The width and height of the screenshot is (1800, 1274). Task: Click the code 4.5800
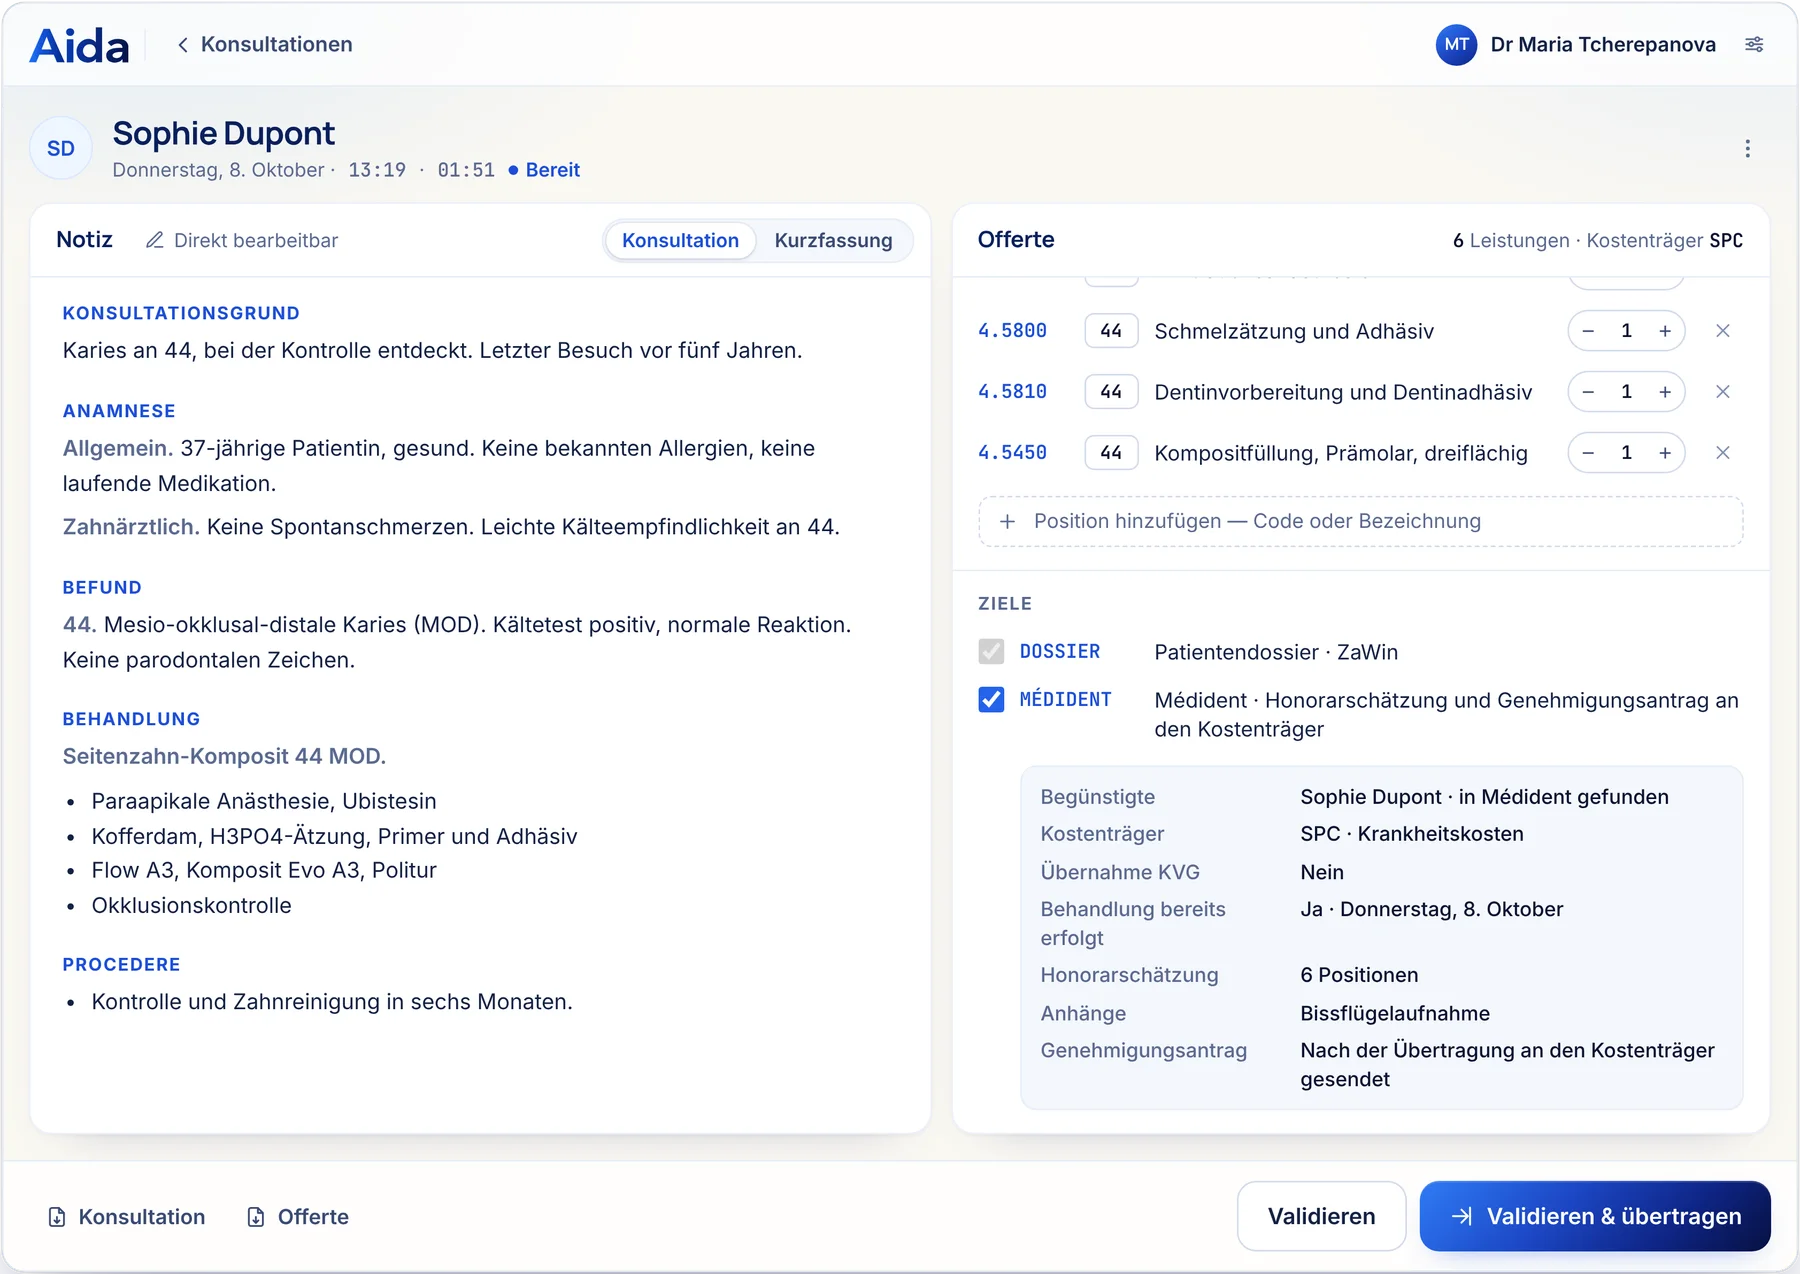pos(1012,331)
